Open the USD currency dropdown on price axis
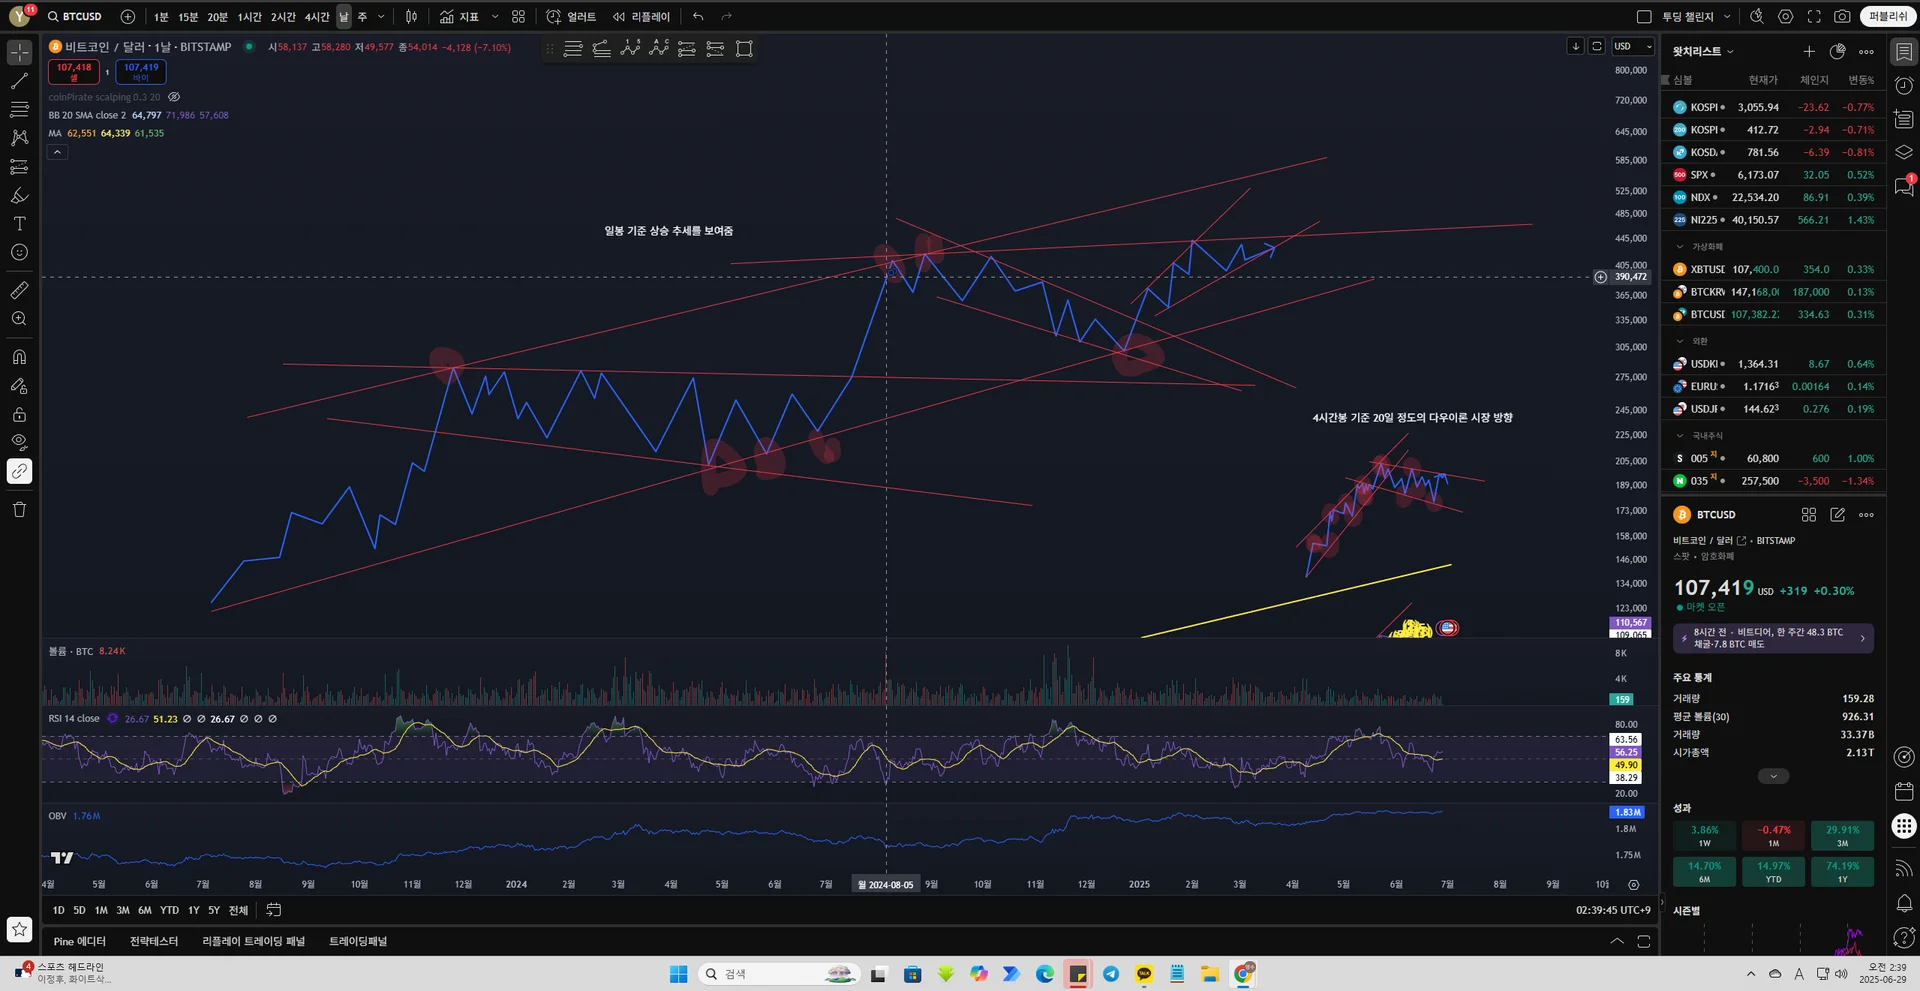The width and height of the screenshot is (1920, 991). tap(1633, 47)
